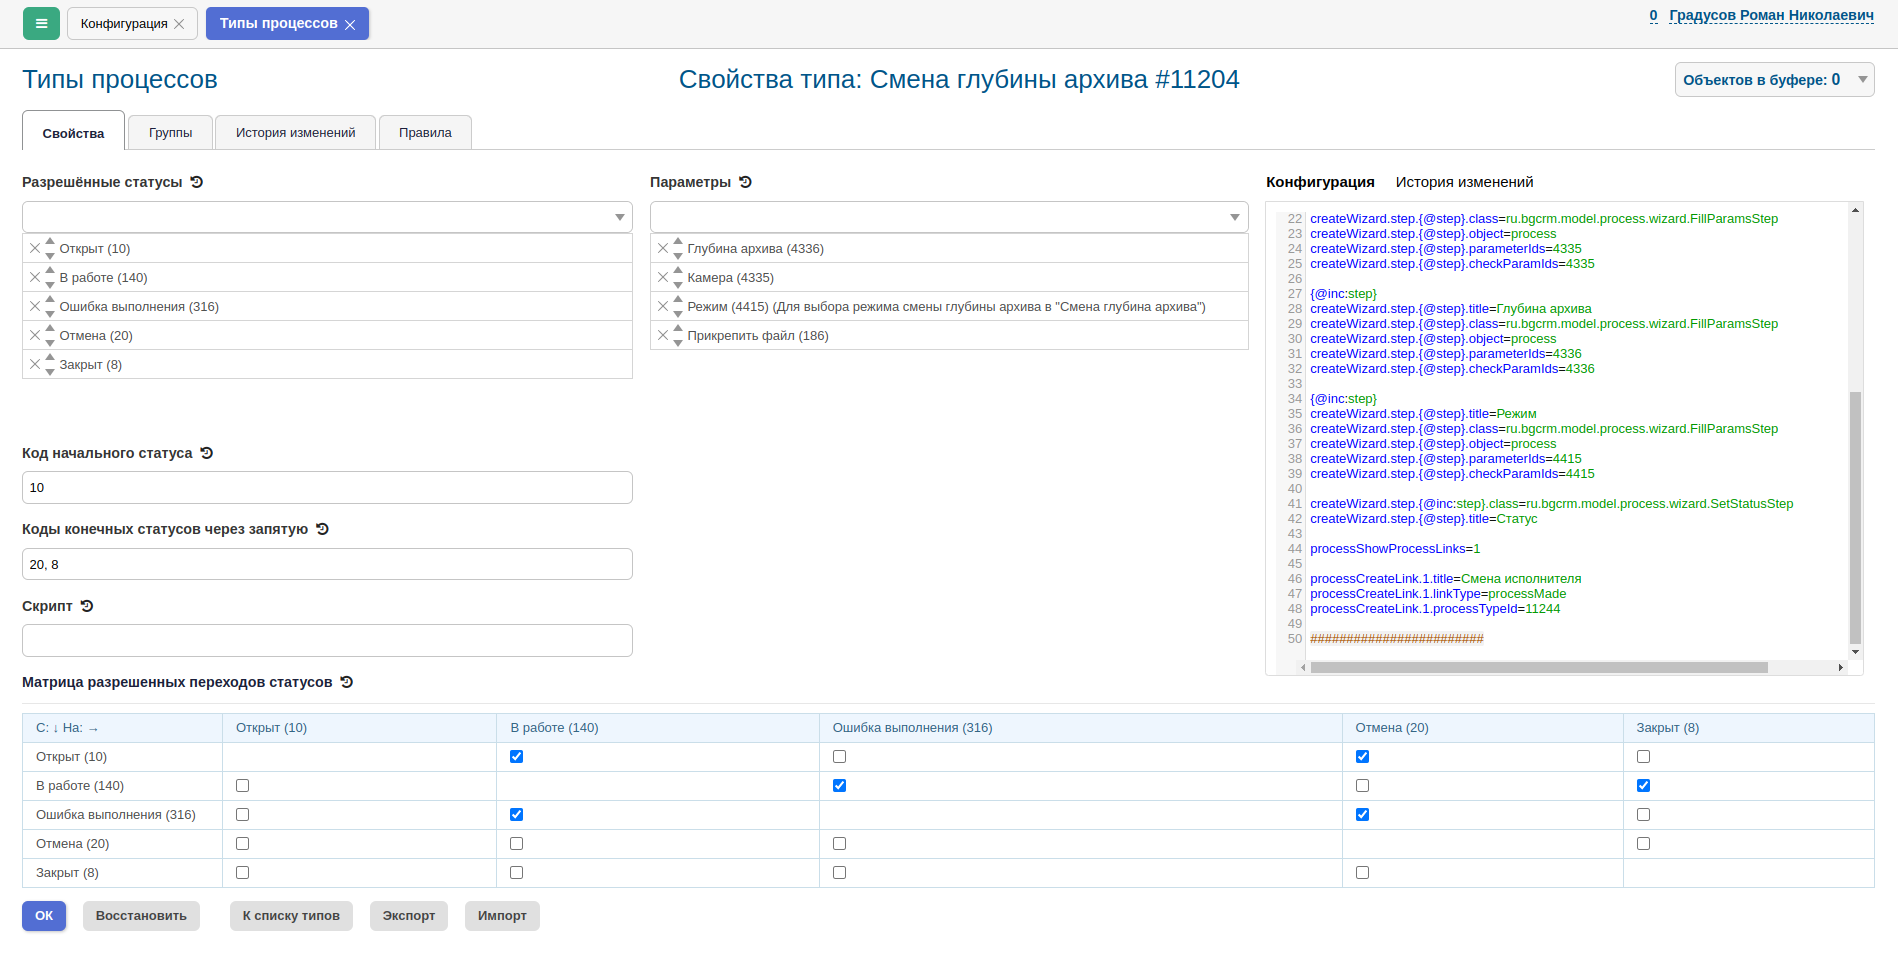Reorder arrows for parameter Глубина архива
Image resolution: width=1898 pixels, height=958 pixels.
tap(678, 248)
